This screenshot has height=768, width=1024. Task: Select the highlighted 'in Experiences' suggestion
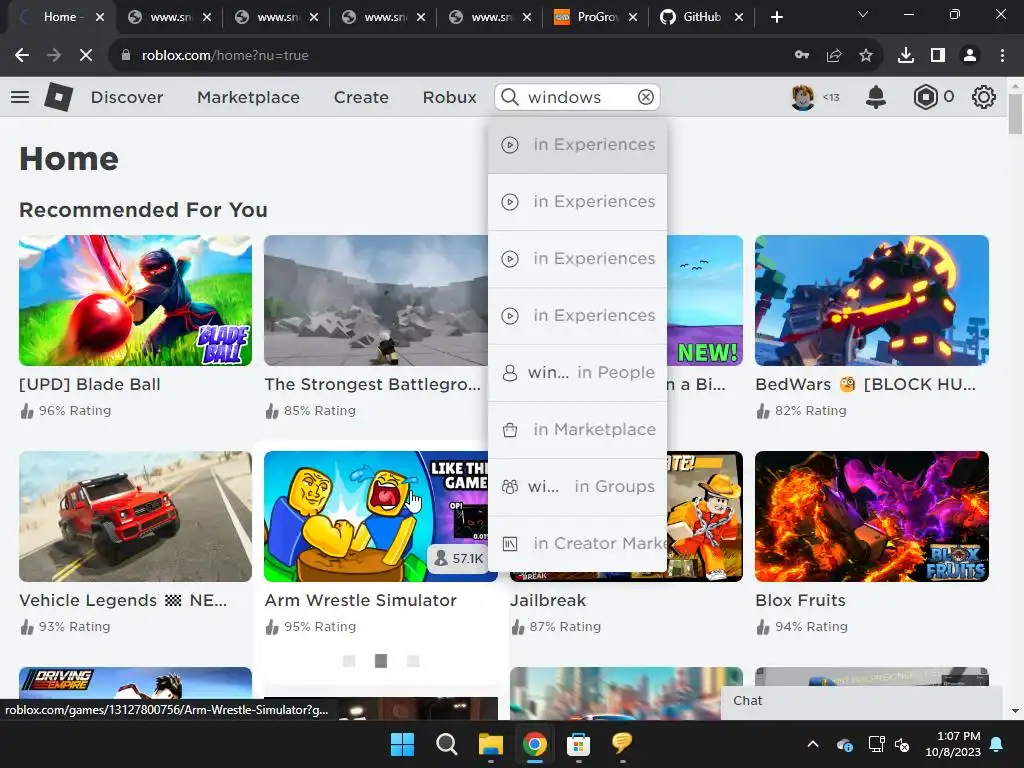coord(577,145)
